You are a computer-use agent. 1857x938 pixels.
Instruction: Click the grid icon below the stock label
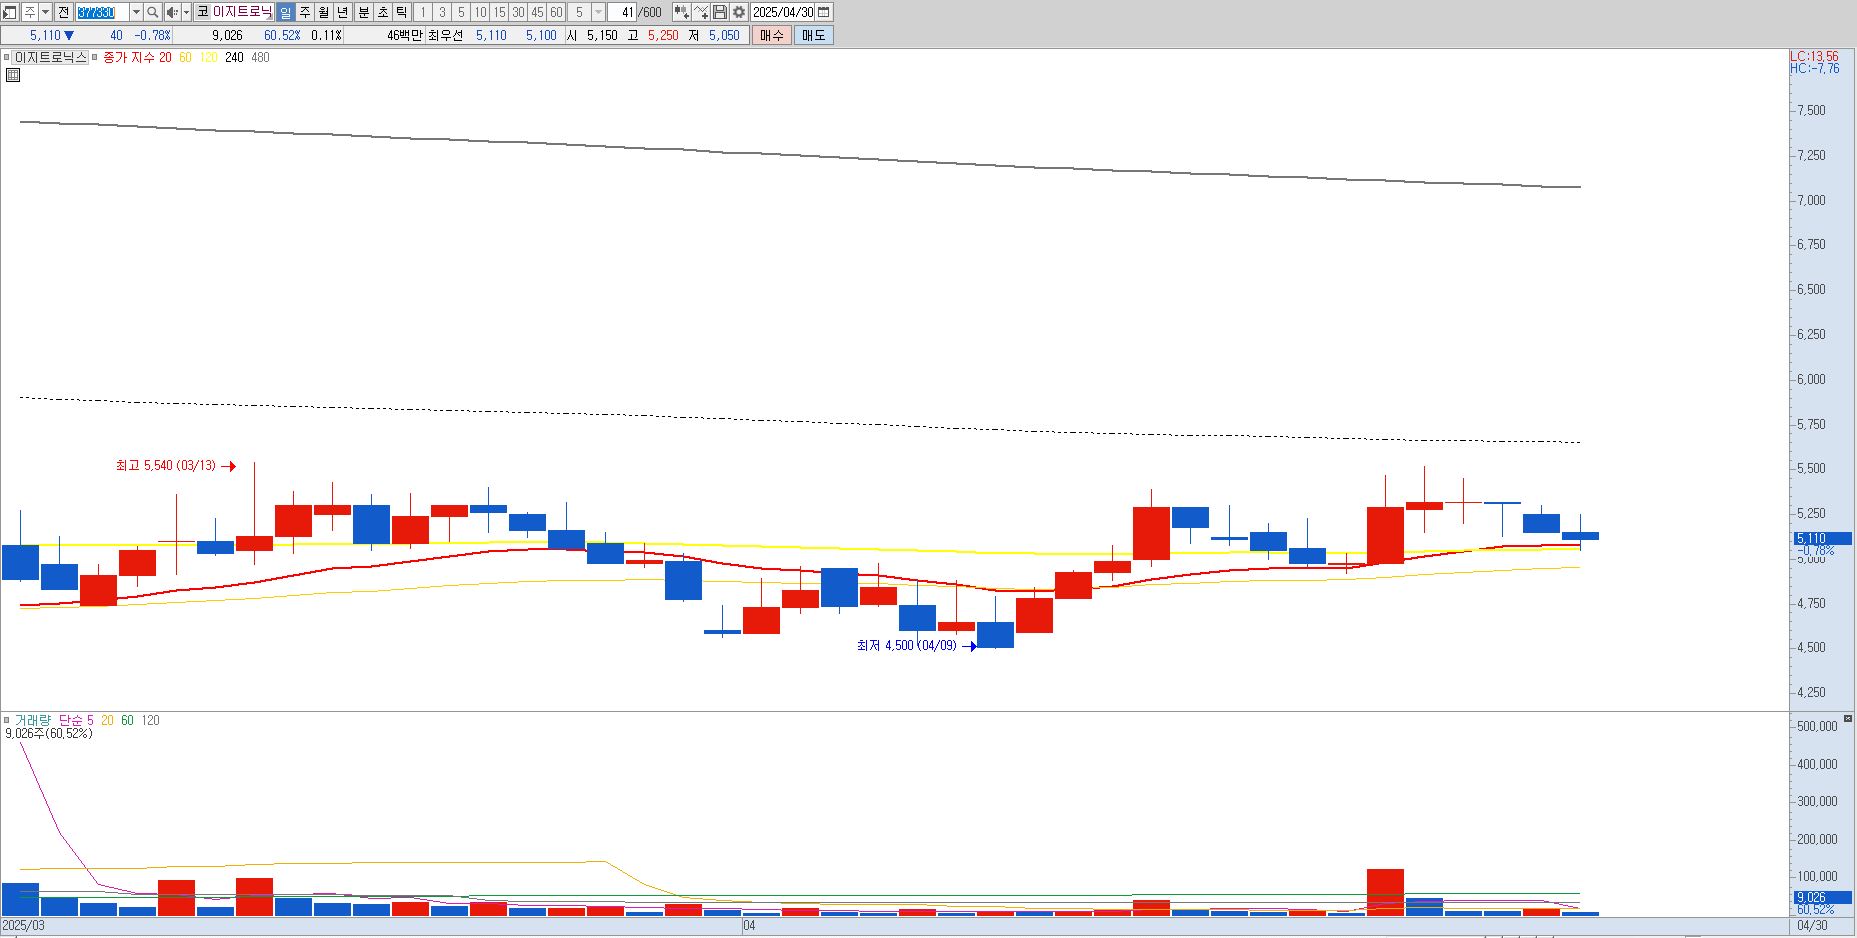pyautogui.click(x=13, y=74)
